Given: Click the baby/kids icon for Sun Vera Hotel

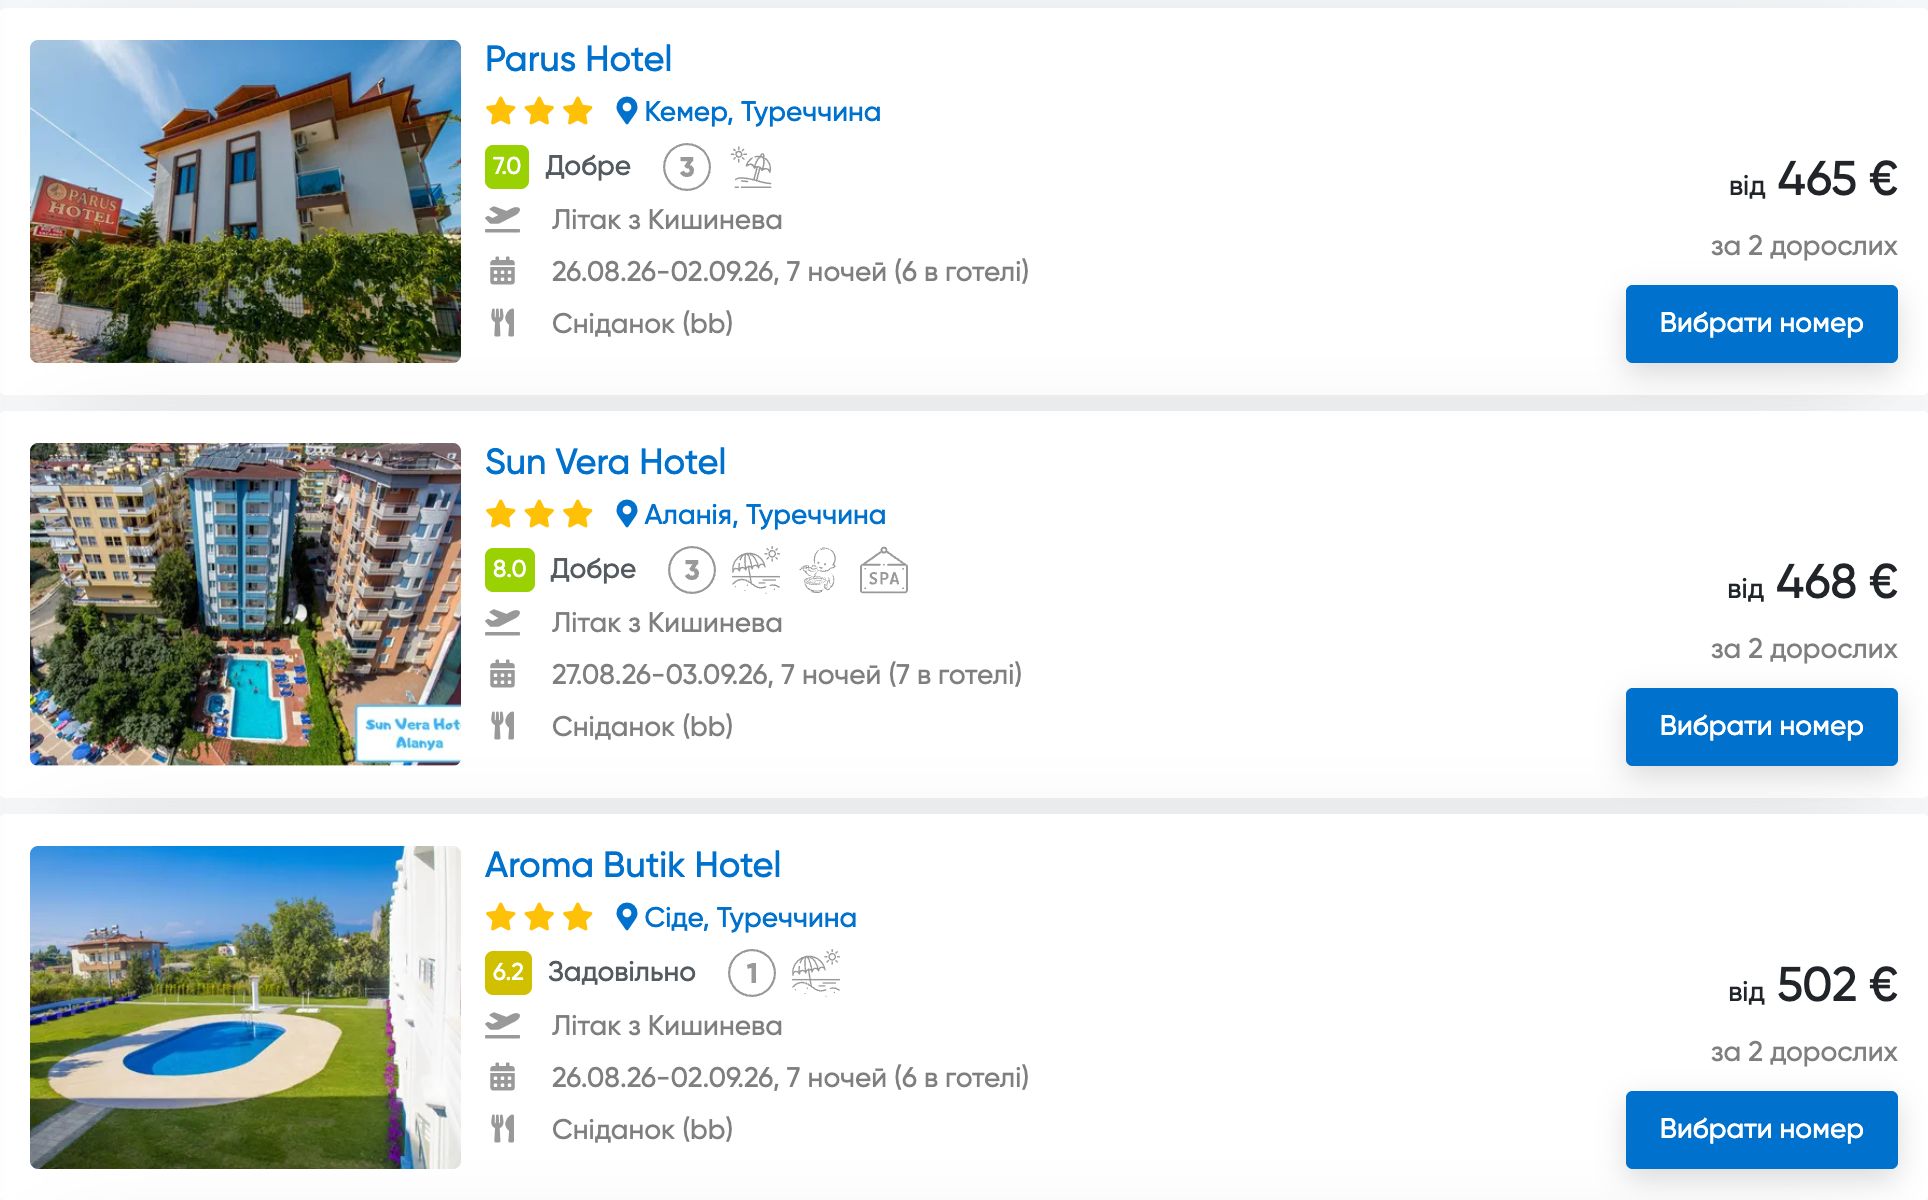Looking at the screenshot, I should click(819, 570).
